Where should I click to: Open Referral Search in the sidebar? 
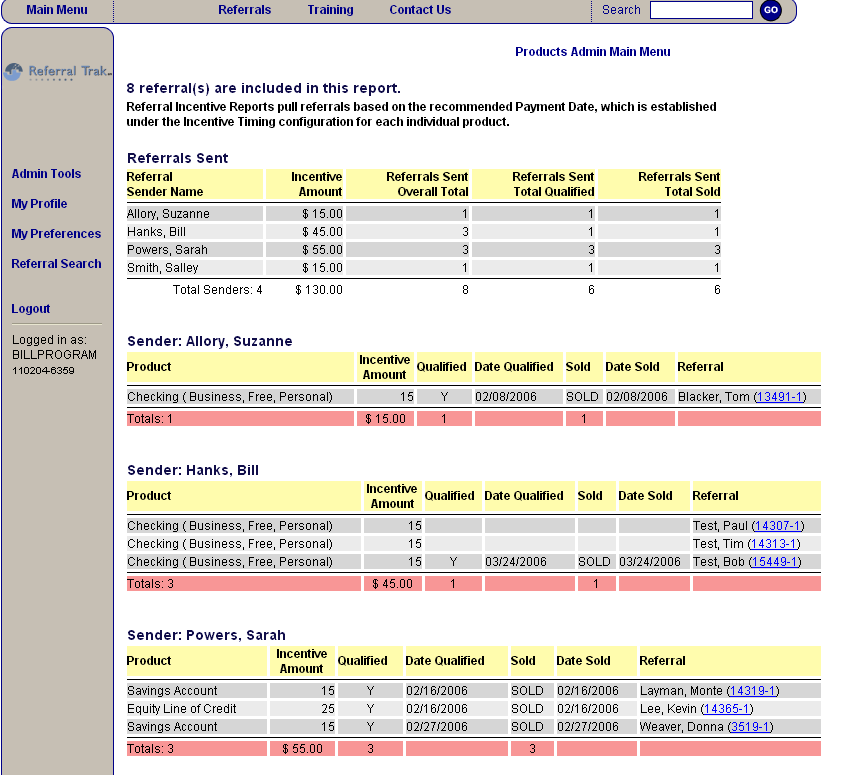pyautogui.click(x=56, y=263)
